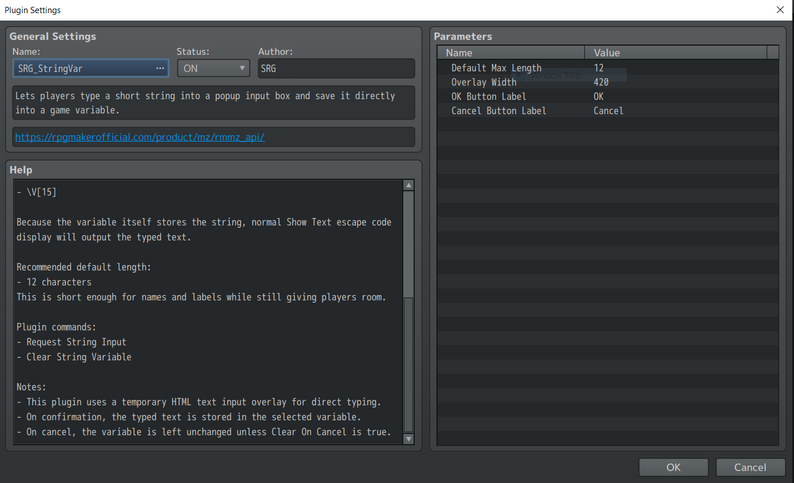Select the Cancel Button Label parameter row
This screenshot has height=483, width=794.
[x=608, y=110]
